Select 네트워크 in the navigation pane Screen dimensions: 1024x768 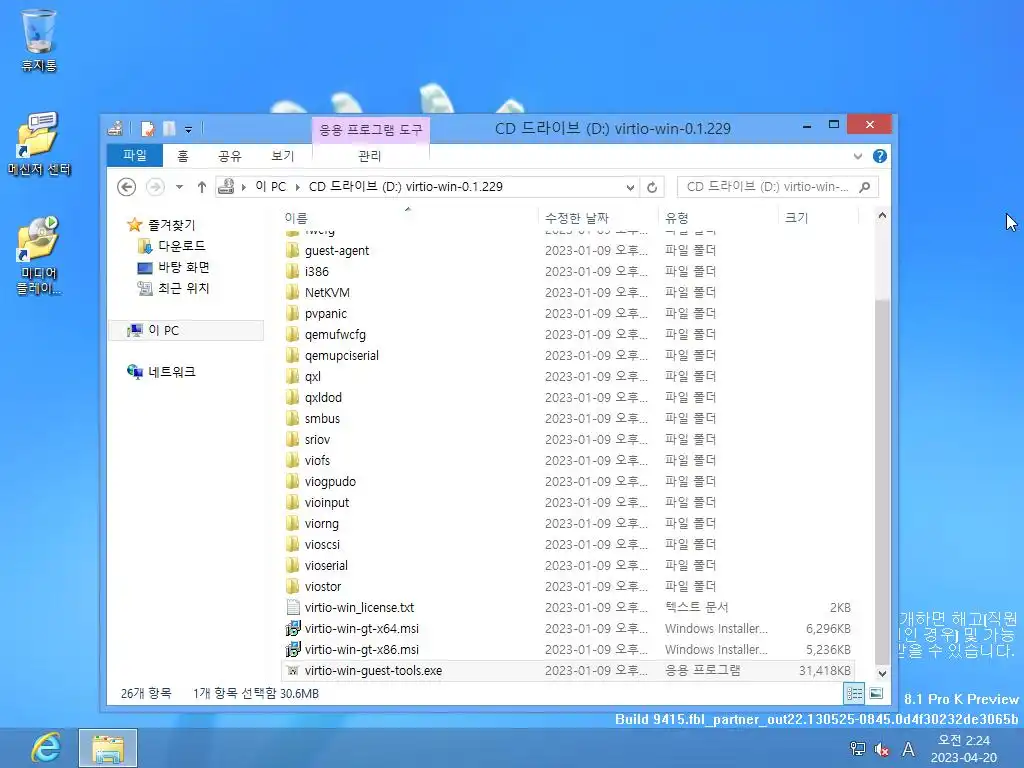(x=171, y=372)
